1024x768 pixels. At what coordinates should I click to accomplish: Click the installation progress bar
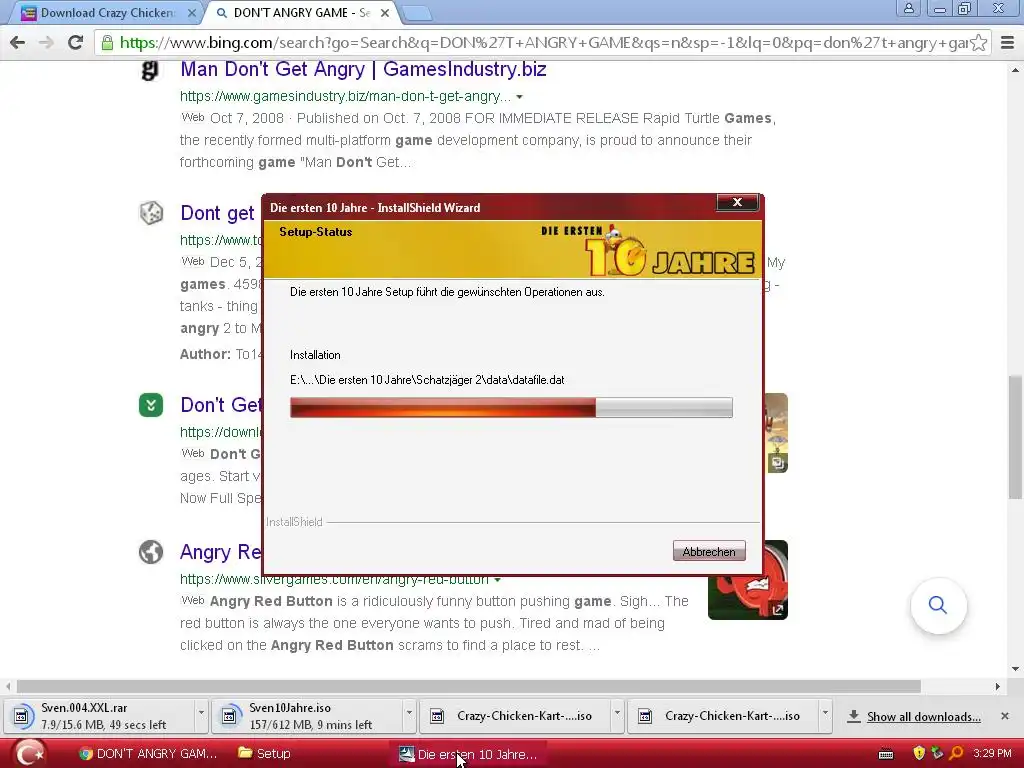point(511,408)
